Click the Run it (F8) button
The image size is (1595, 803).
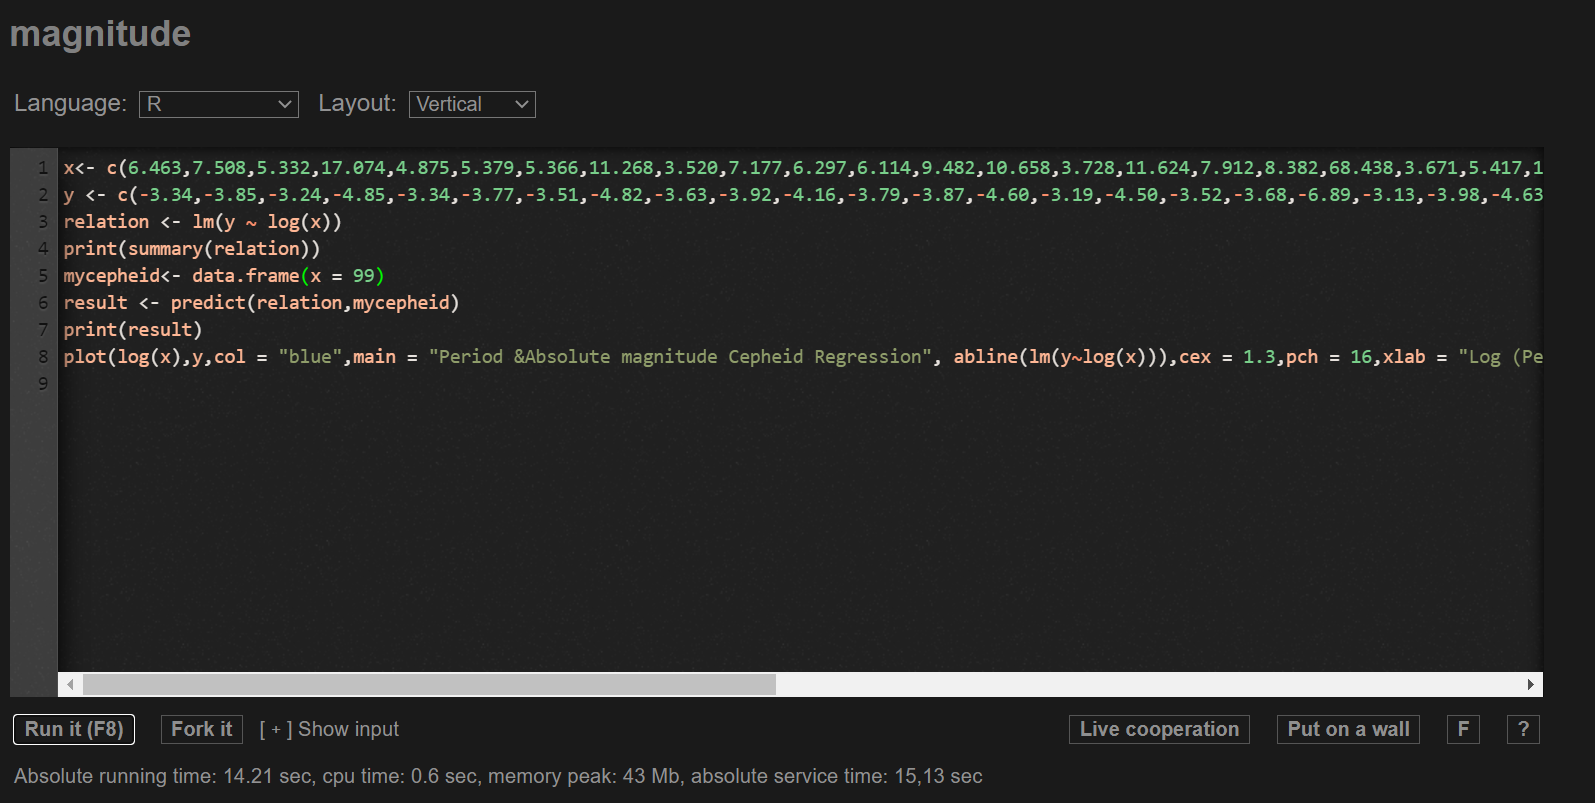coord(74,729)
